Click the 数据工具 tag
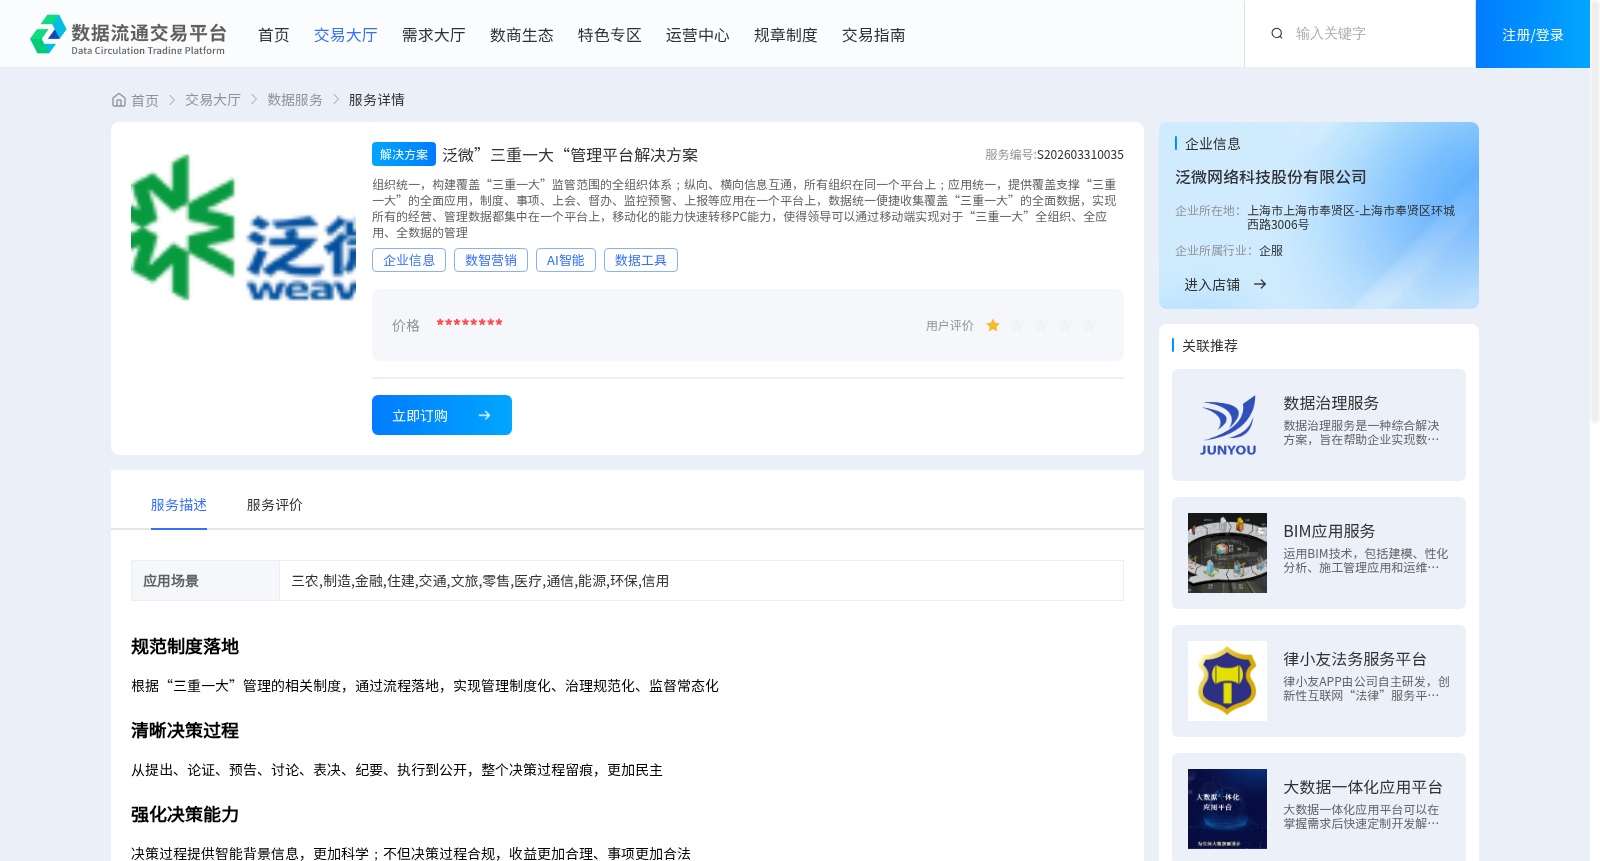 pyautogui.click(x=641, y=260)
